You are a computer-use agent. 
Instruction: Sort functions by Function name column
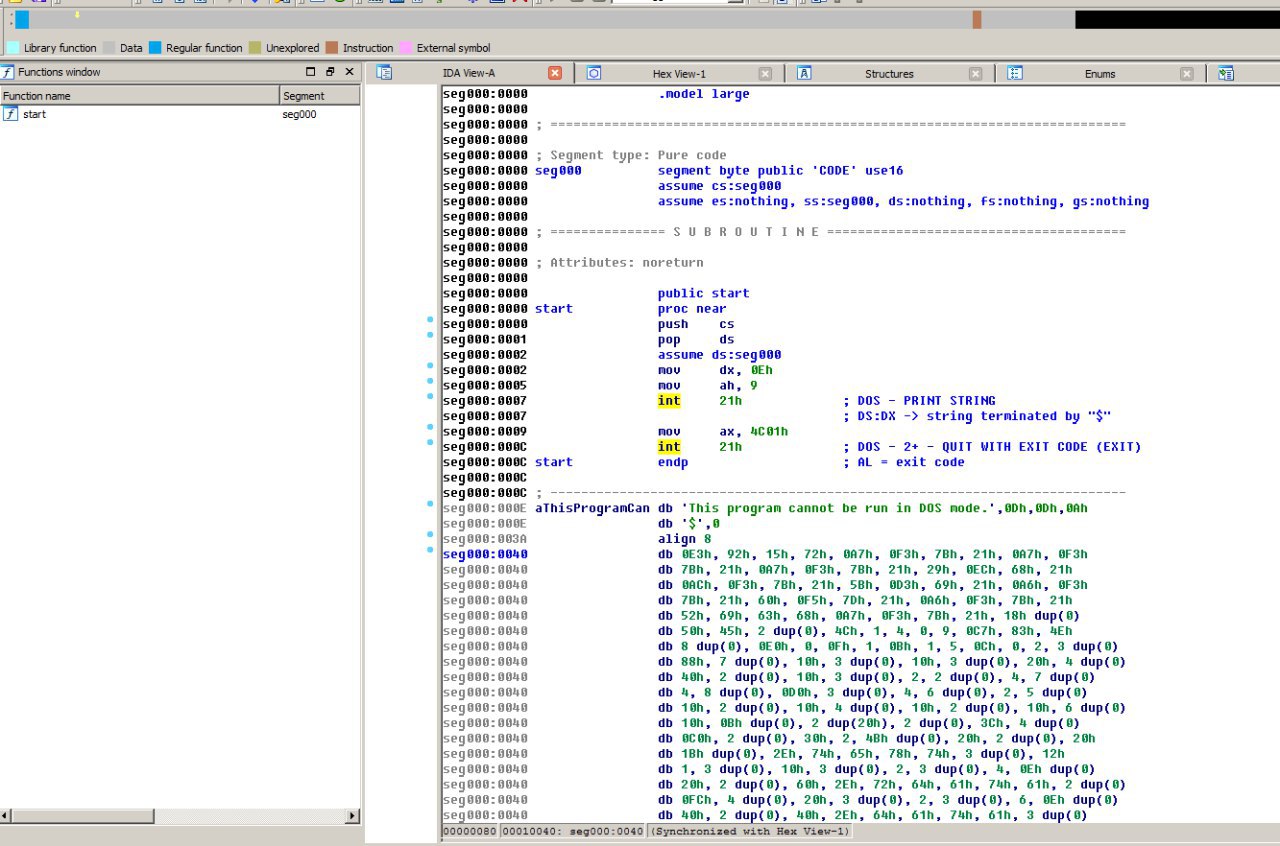[140, 96]
